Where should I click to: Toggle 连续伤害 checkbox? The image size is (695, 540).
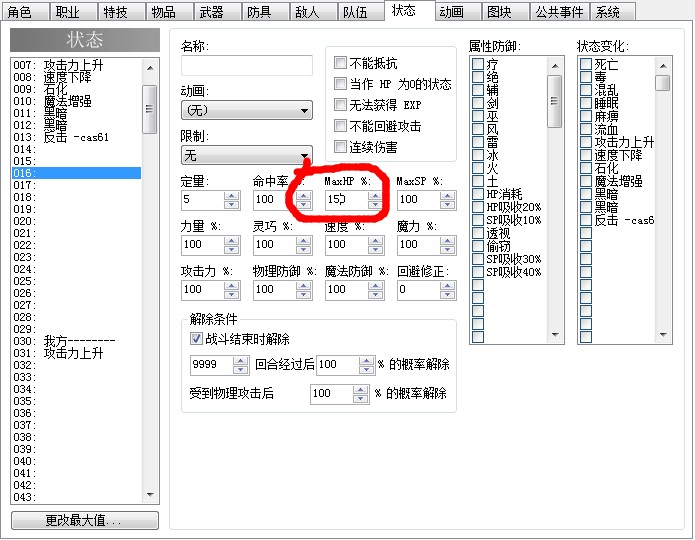(340, 146)
